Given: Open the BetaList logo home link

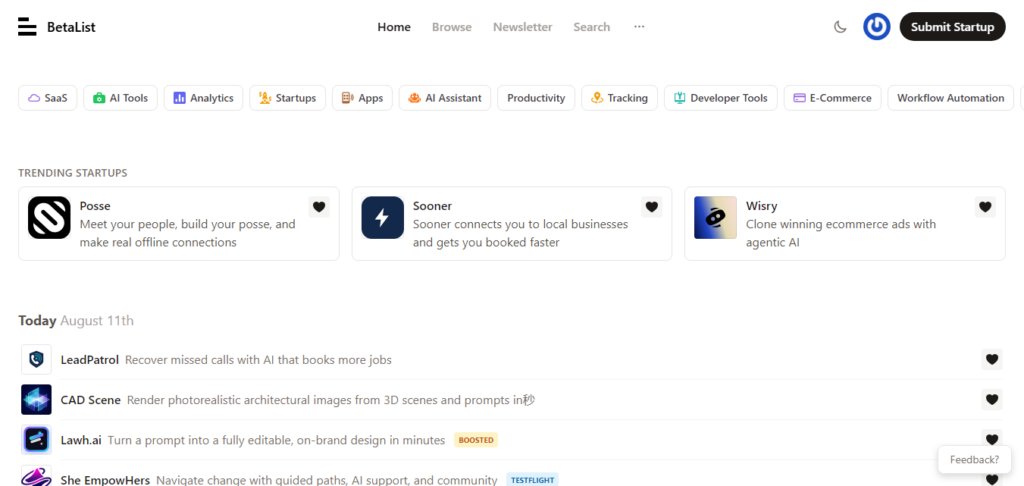Looking at the screenshot, I should click(x=57, y=27).
